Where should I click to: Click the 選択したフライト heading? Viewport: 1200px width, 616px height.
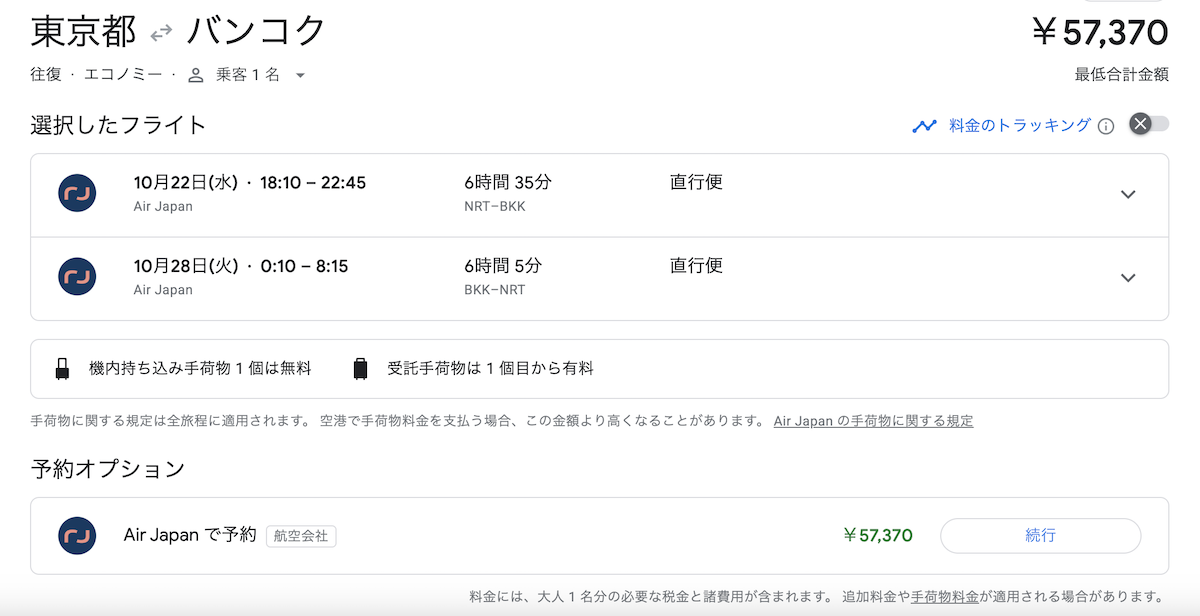(x=119, y=125)
